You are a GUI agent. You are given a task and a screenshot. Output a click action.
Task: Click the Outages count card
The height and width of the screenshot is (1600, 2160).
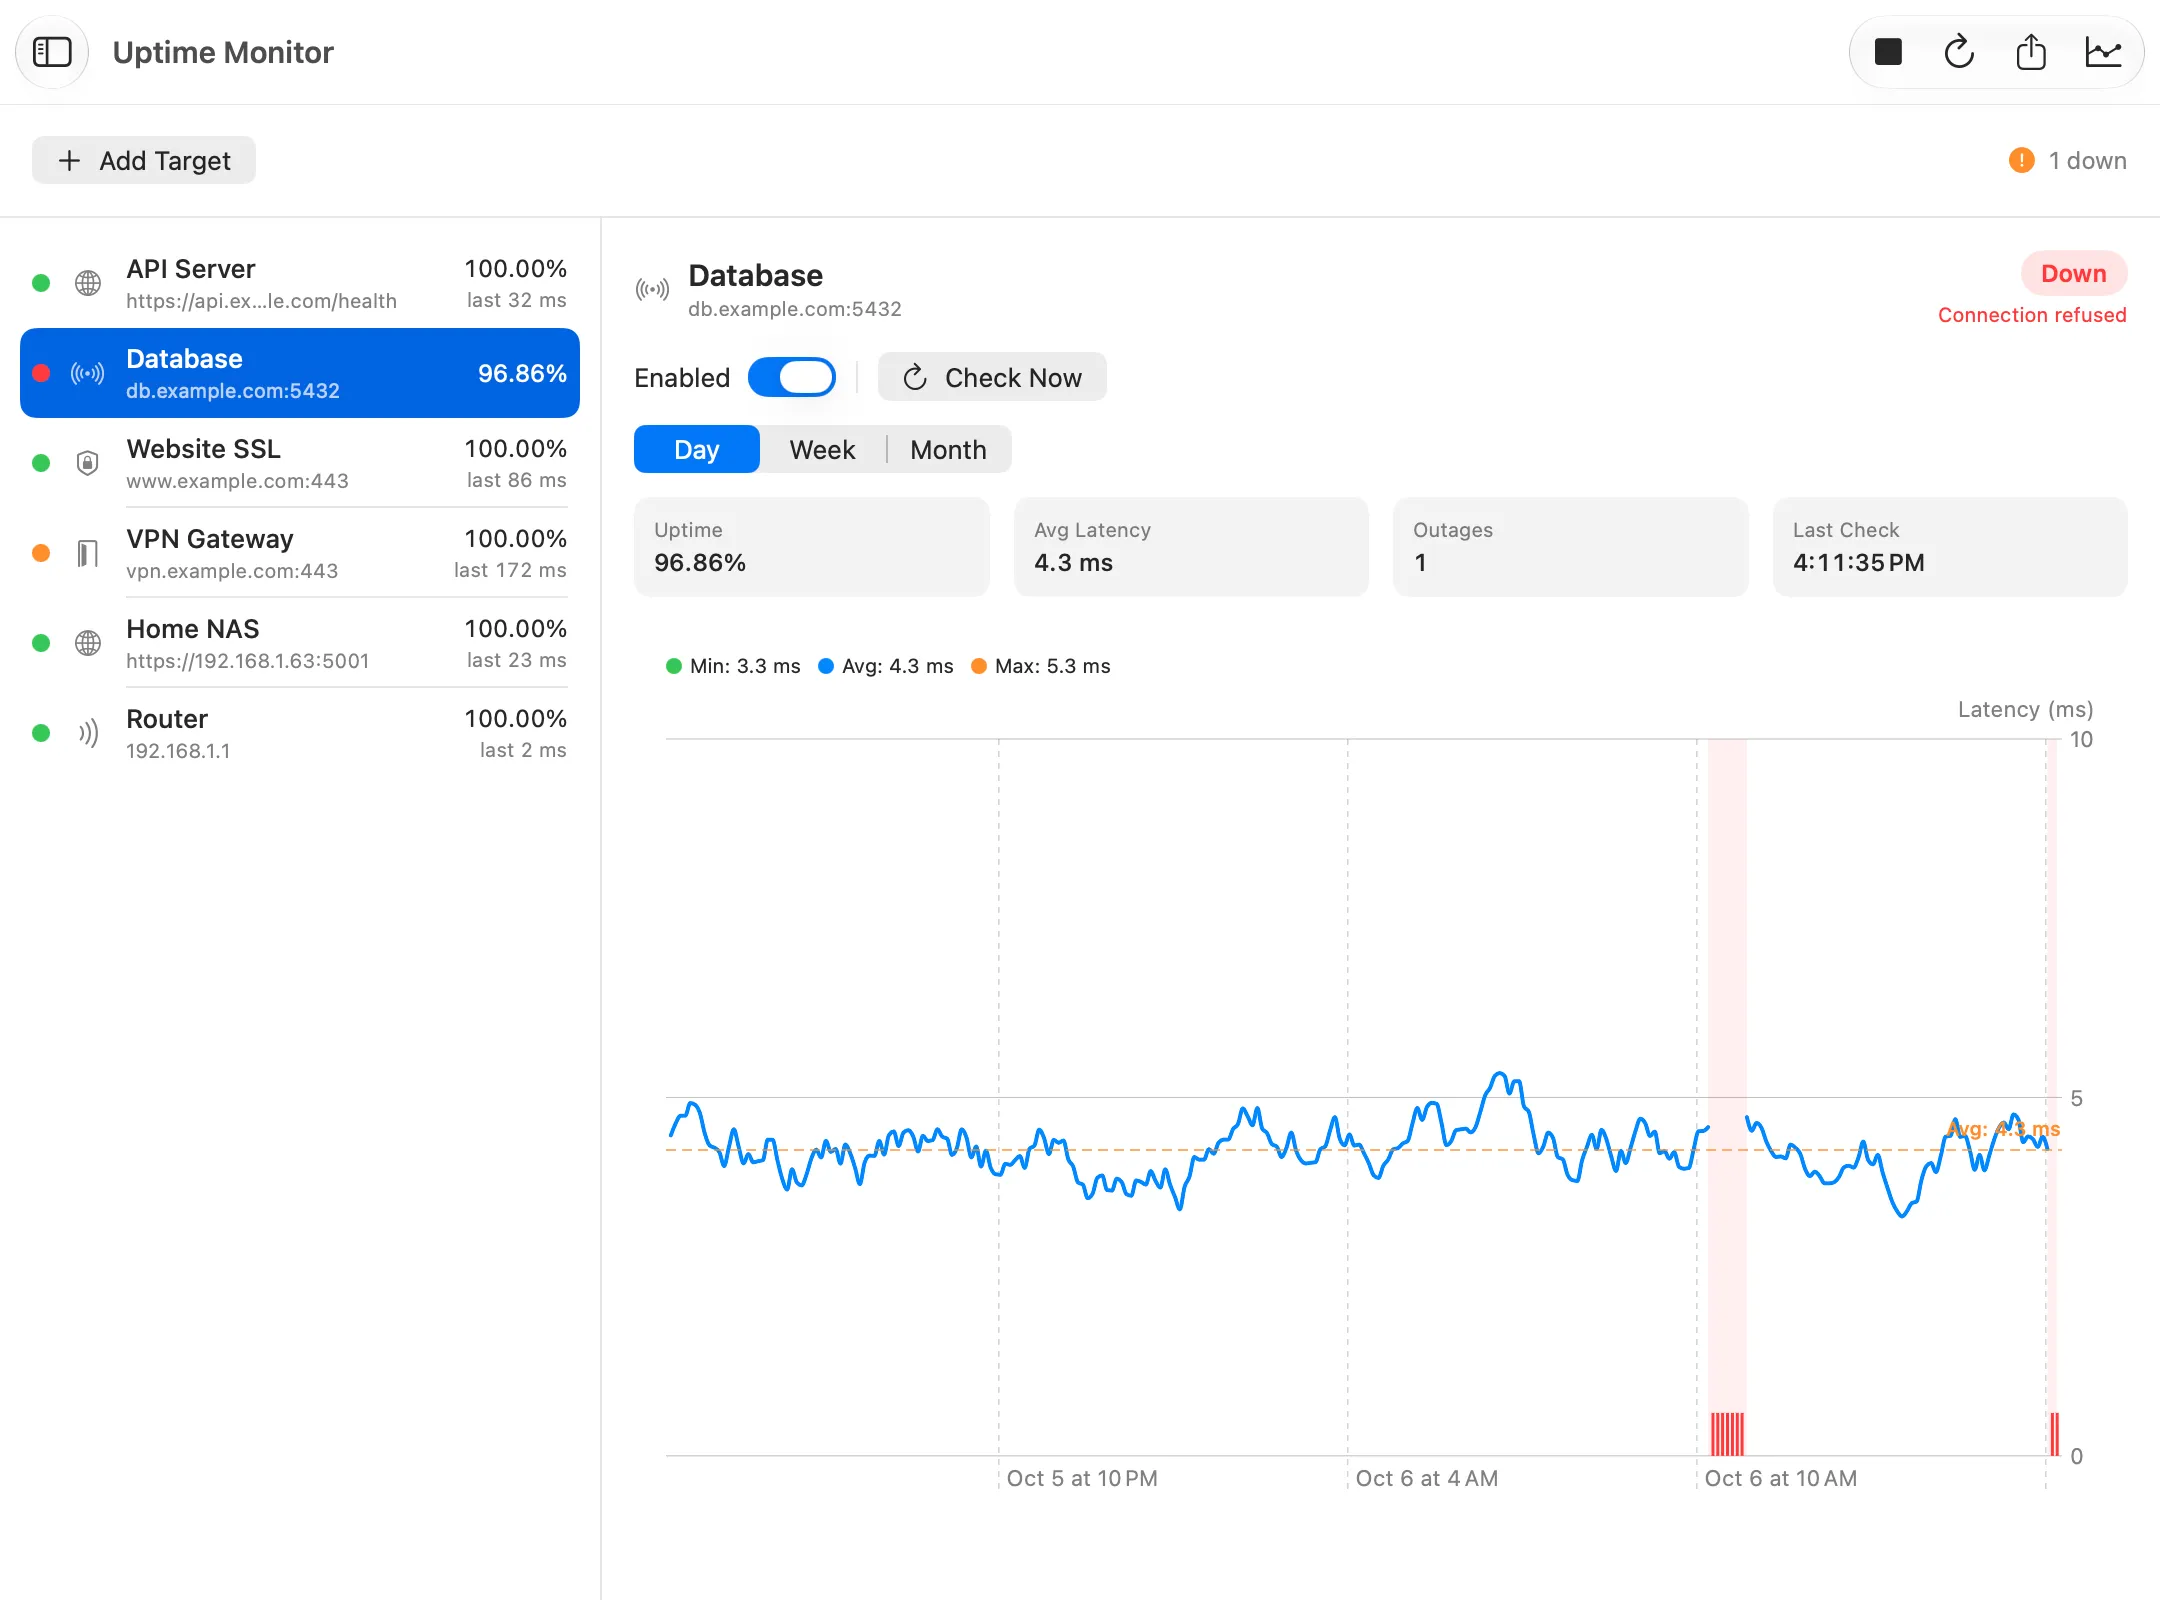click(x=1571, y=547)
